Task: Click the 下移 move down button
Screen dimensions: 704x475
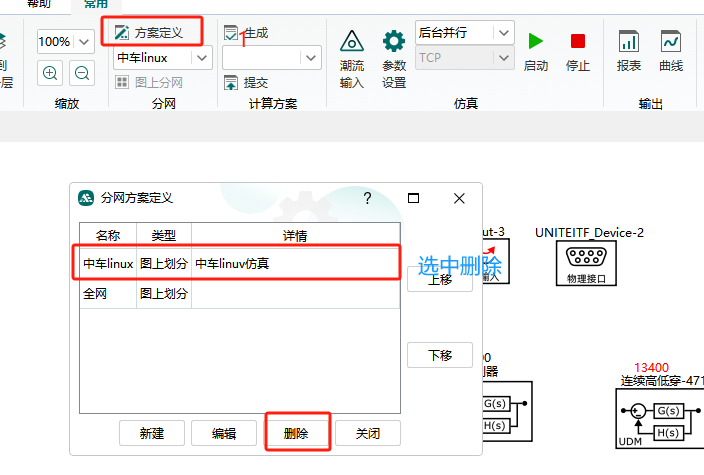Action: point(439,355)
